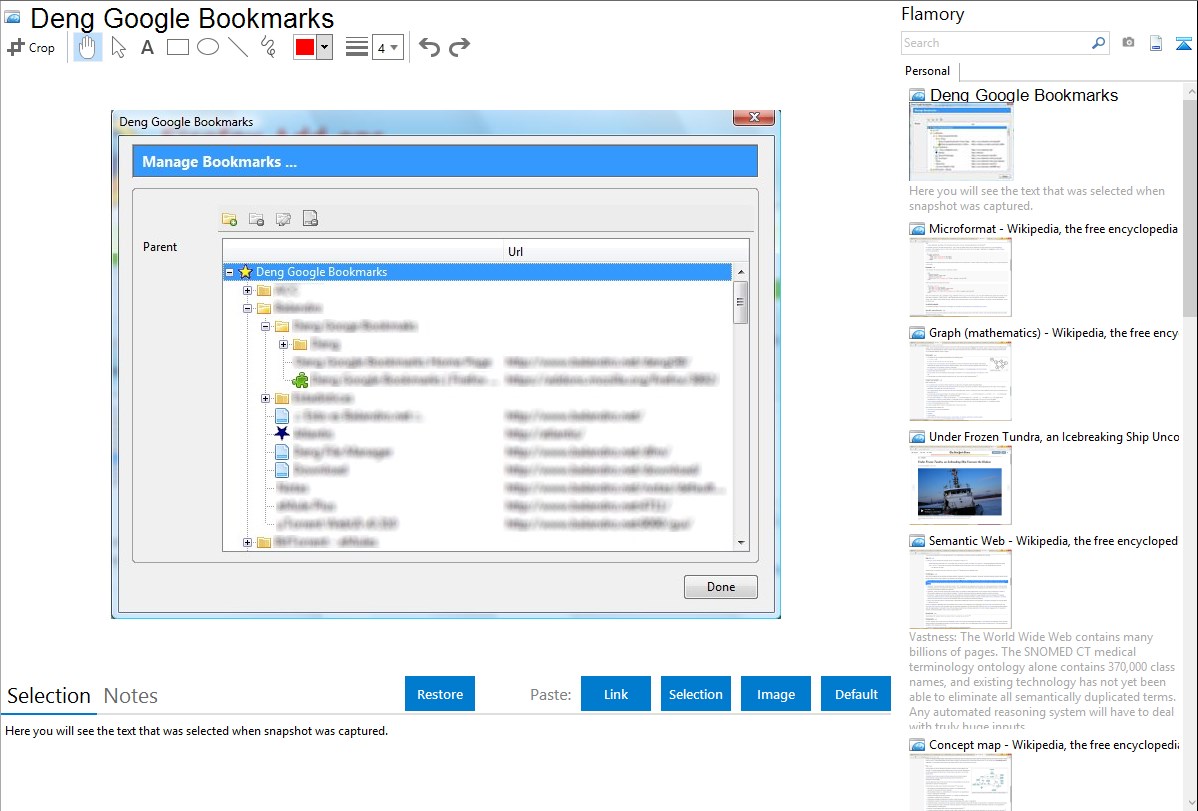Open the Under Frozen Tundra snapshot thumbnail
This screenshot has width=1198, height=811.
[960, 485]
